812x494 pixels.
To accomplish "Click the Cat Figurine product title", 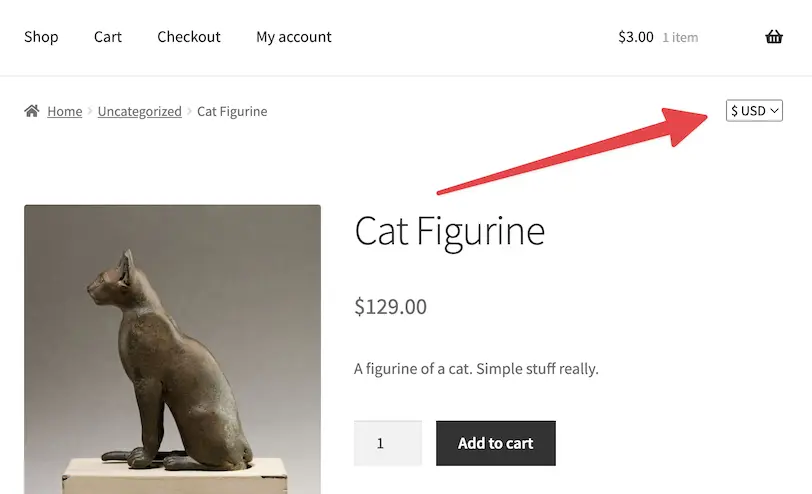I will point(449,232).
